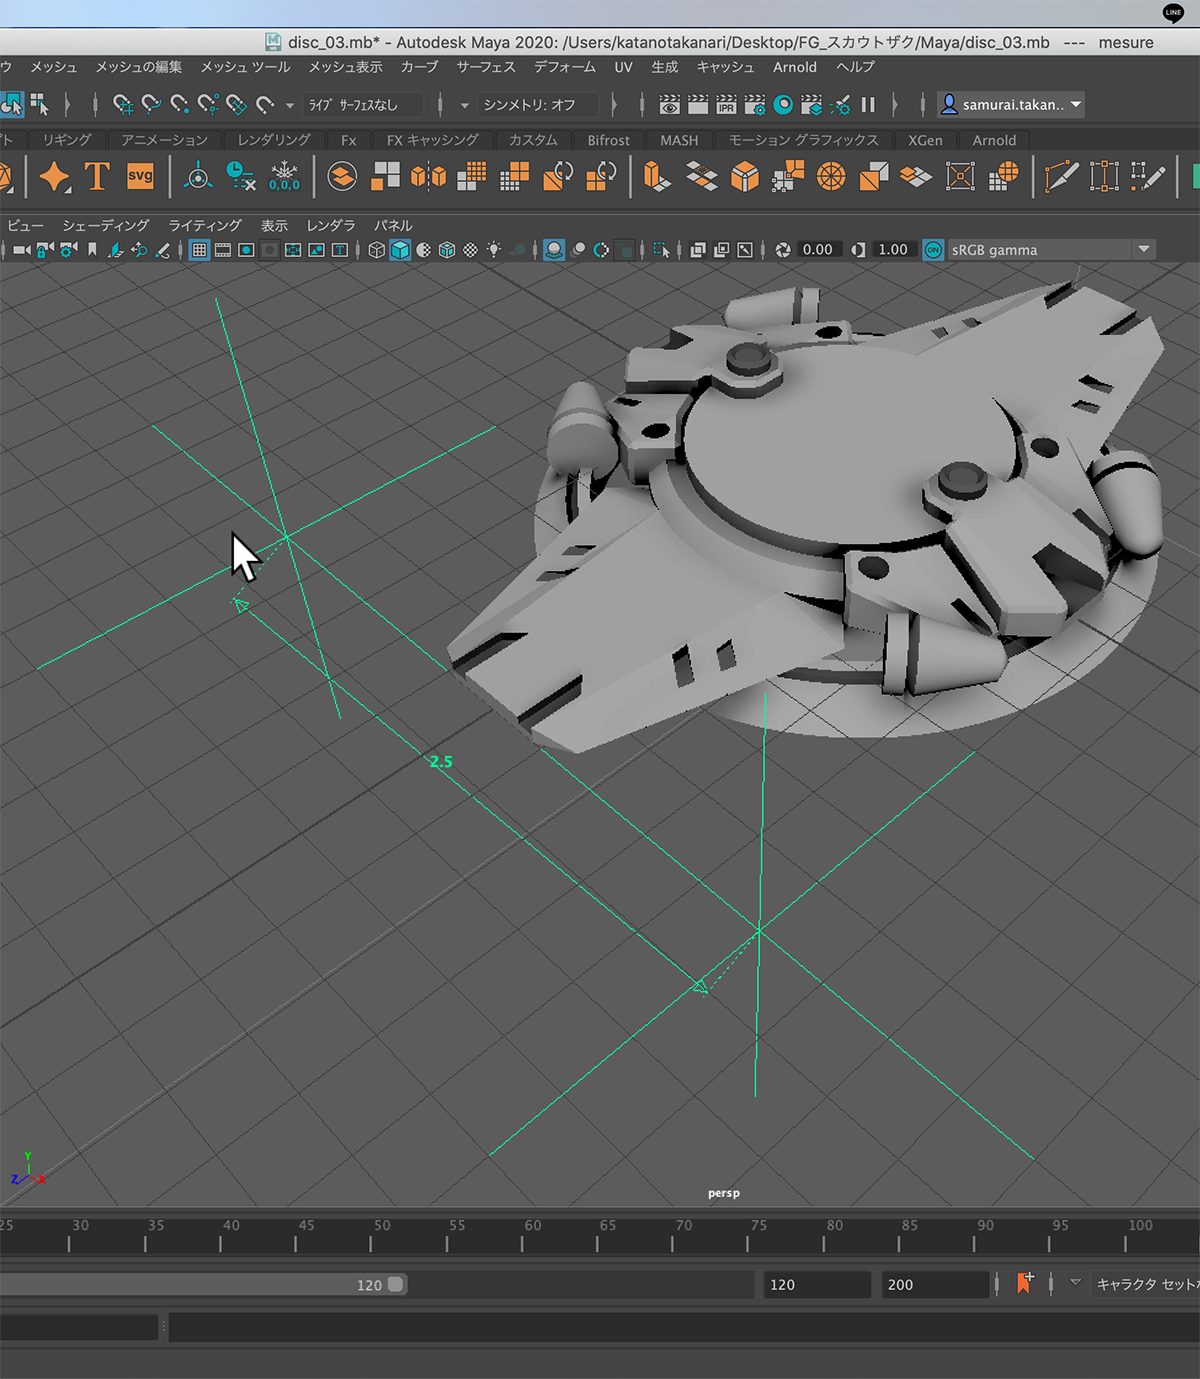Switch to the MASH shelf tab

[x=679, y=140]
